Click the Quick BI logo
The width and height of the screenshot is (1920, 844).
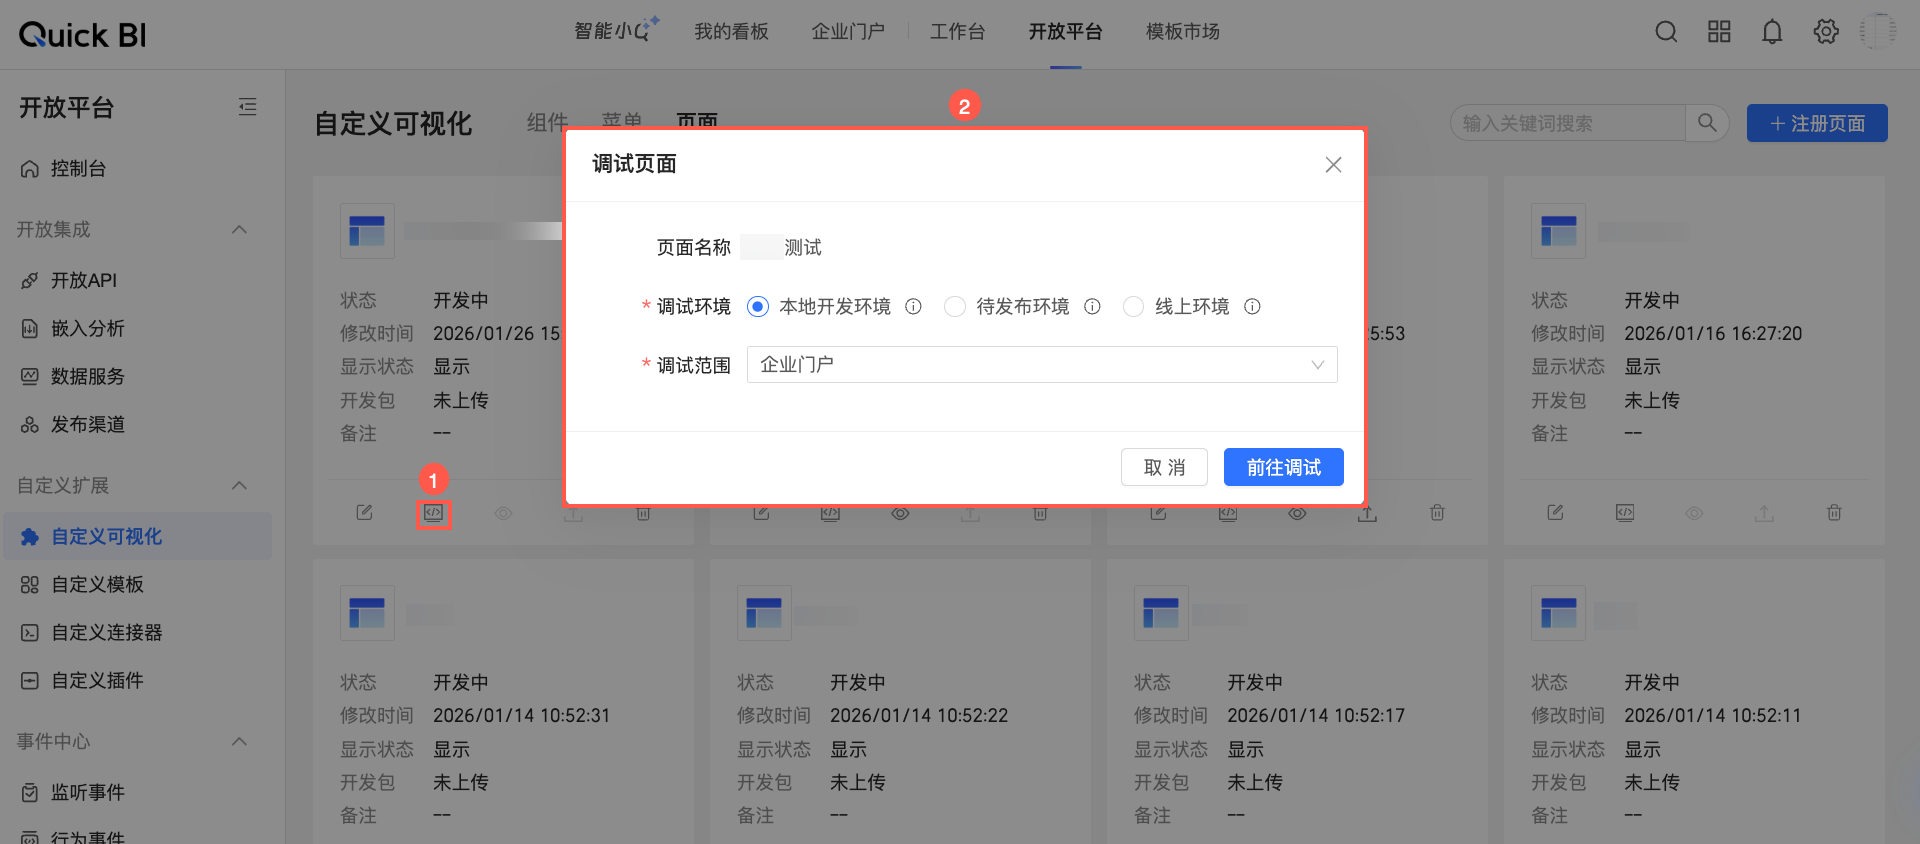point(82,35)
